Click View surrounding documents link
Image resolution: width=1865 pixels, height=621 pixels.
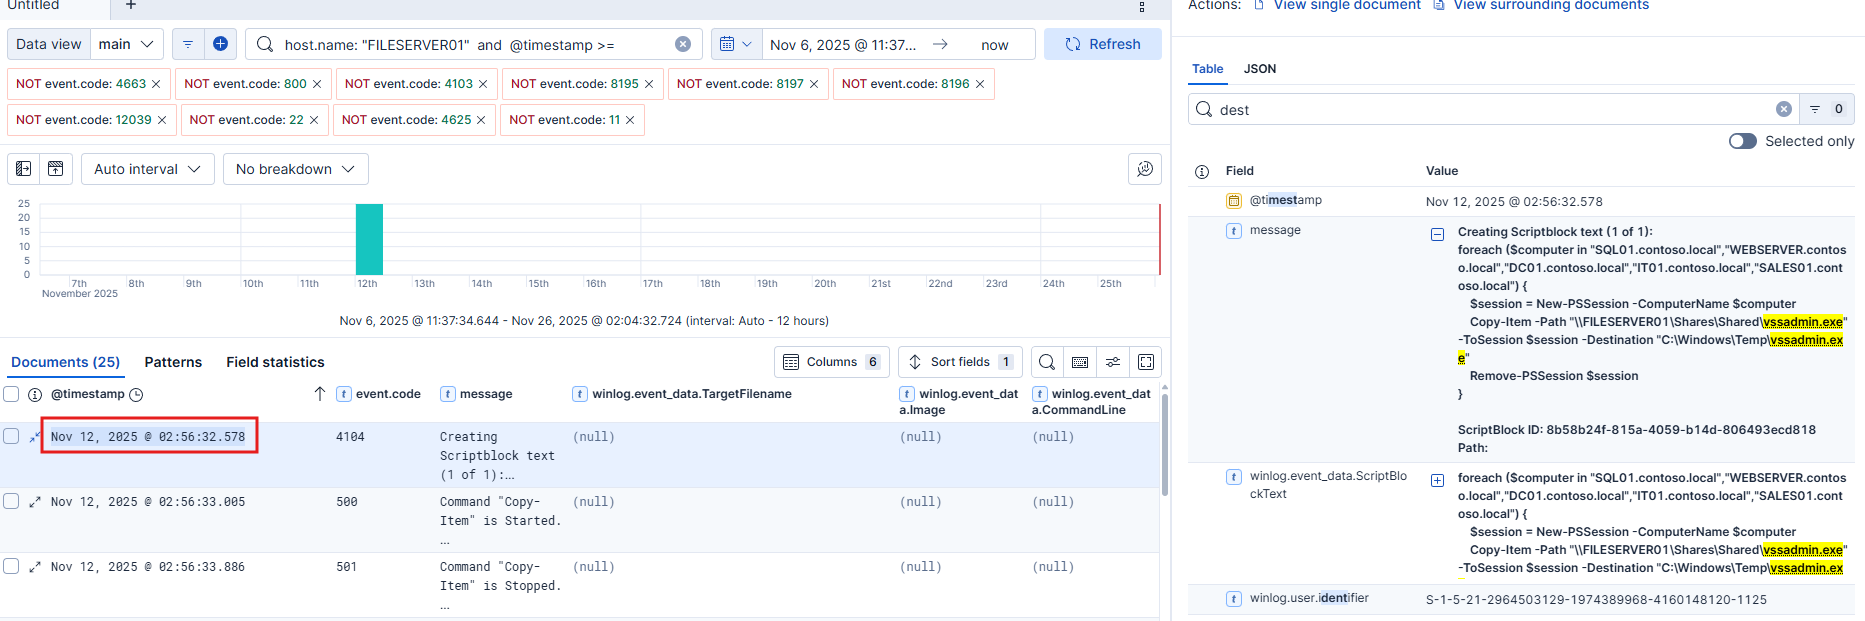coord(1550,6)
